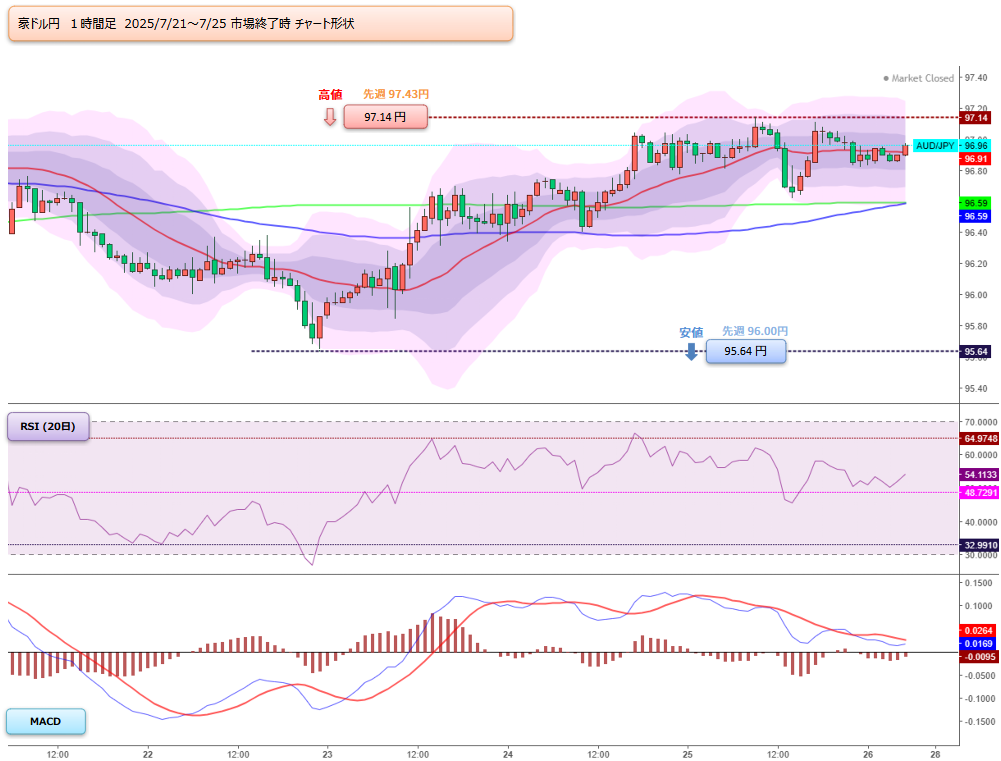Click the 0.1500 MACD axis tick

(x=979, y=583)
